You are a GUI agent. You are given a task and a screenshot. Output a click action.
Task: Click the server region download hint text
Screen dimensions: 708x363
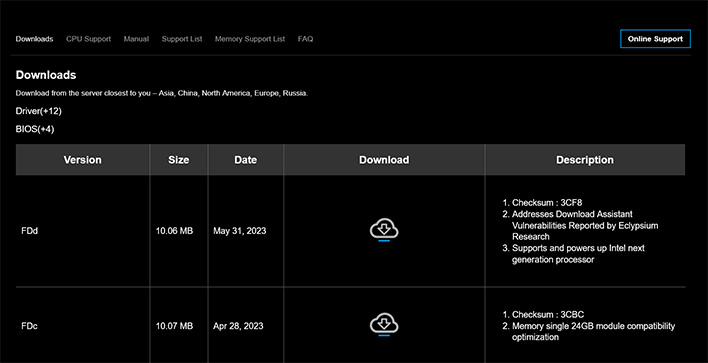[x=162, y=93]
